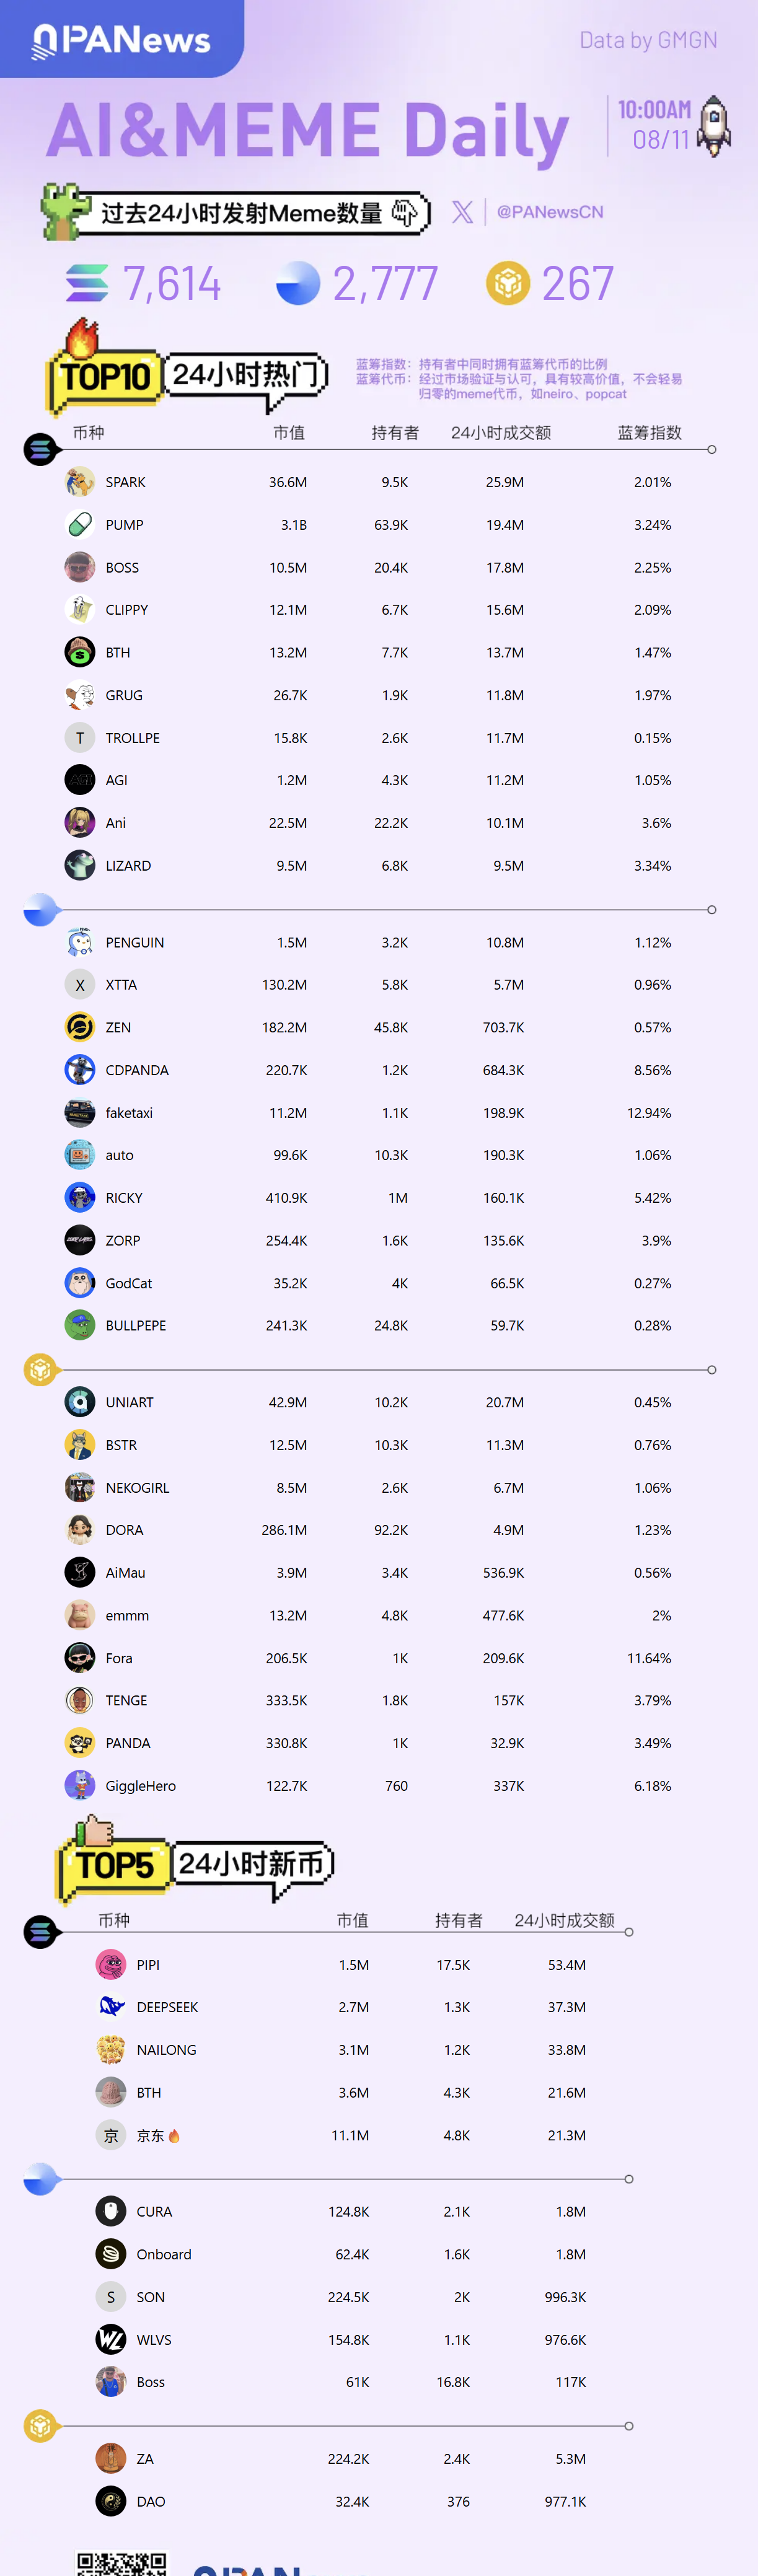
Task: Click the 24小时成交额 header in new coins table
Action: pos(564,1920)
